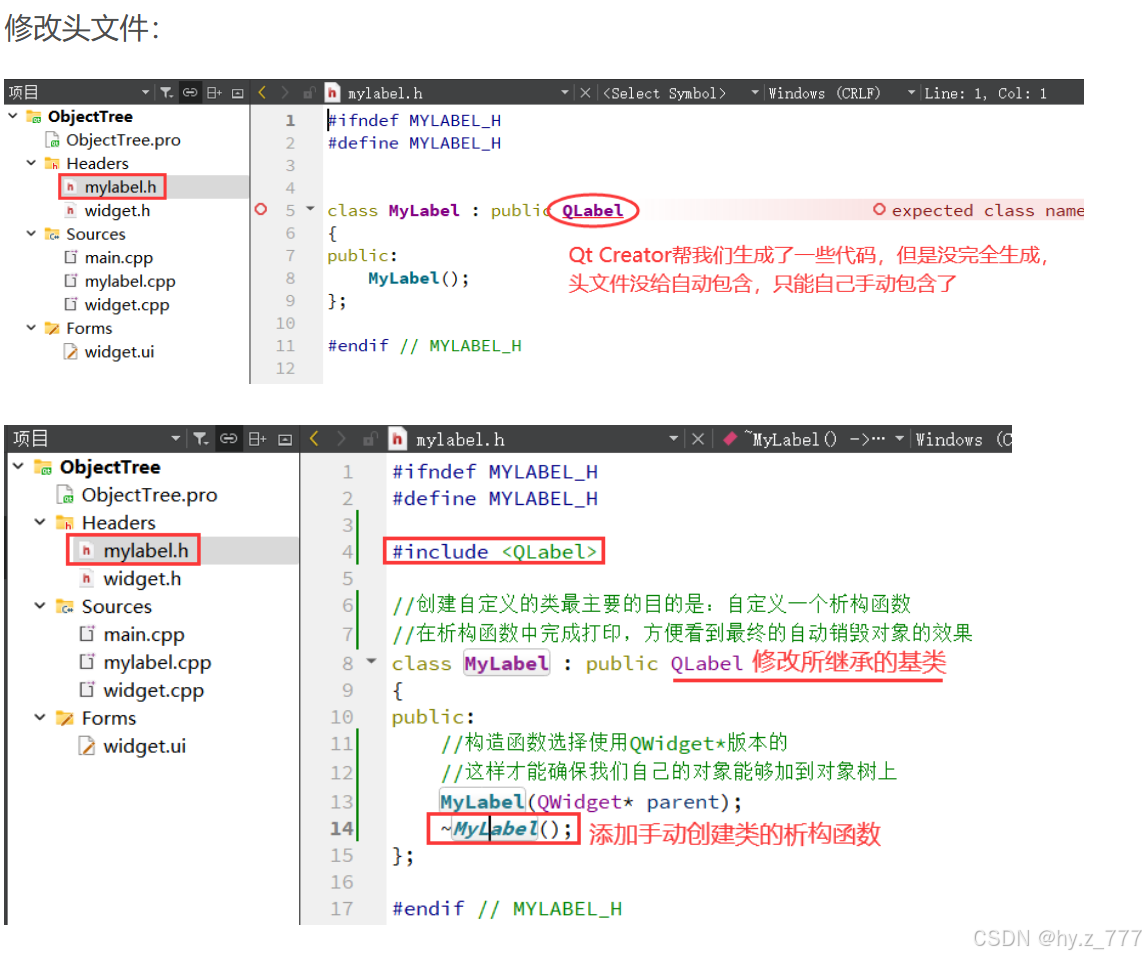1146x958 pixels.
Task: Click filter icon in top project panel
Action: pyautogui.click(x=167, y=92)
